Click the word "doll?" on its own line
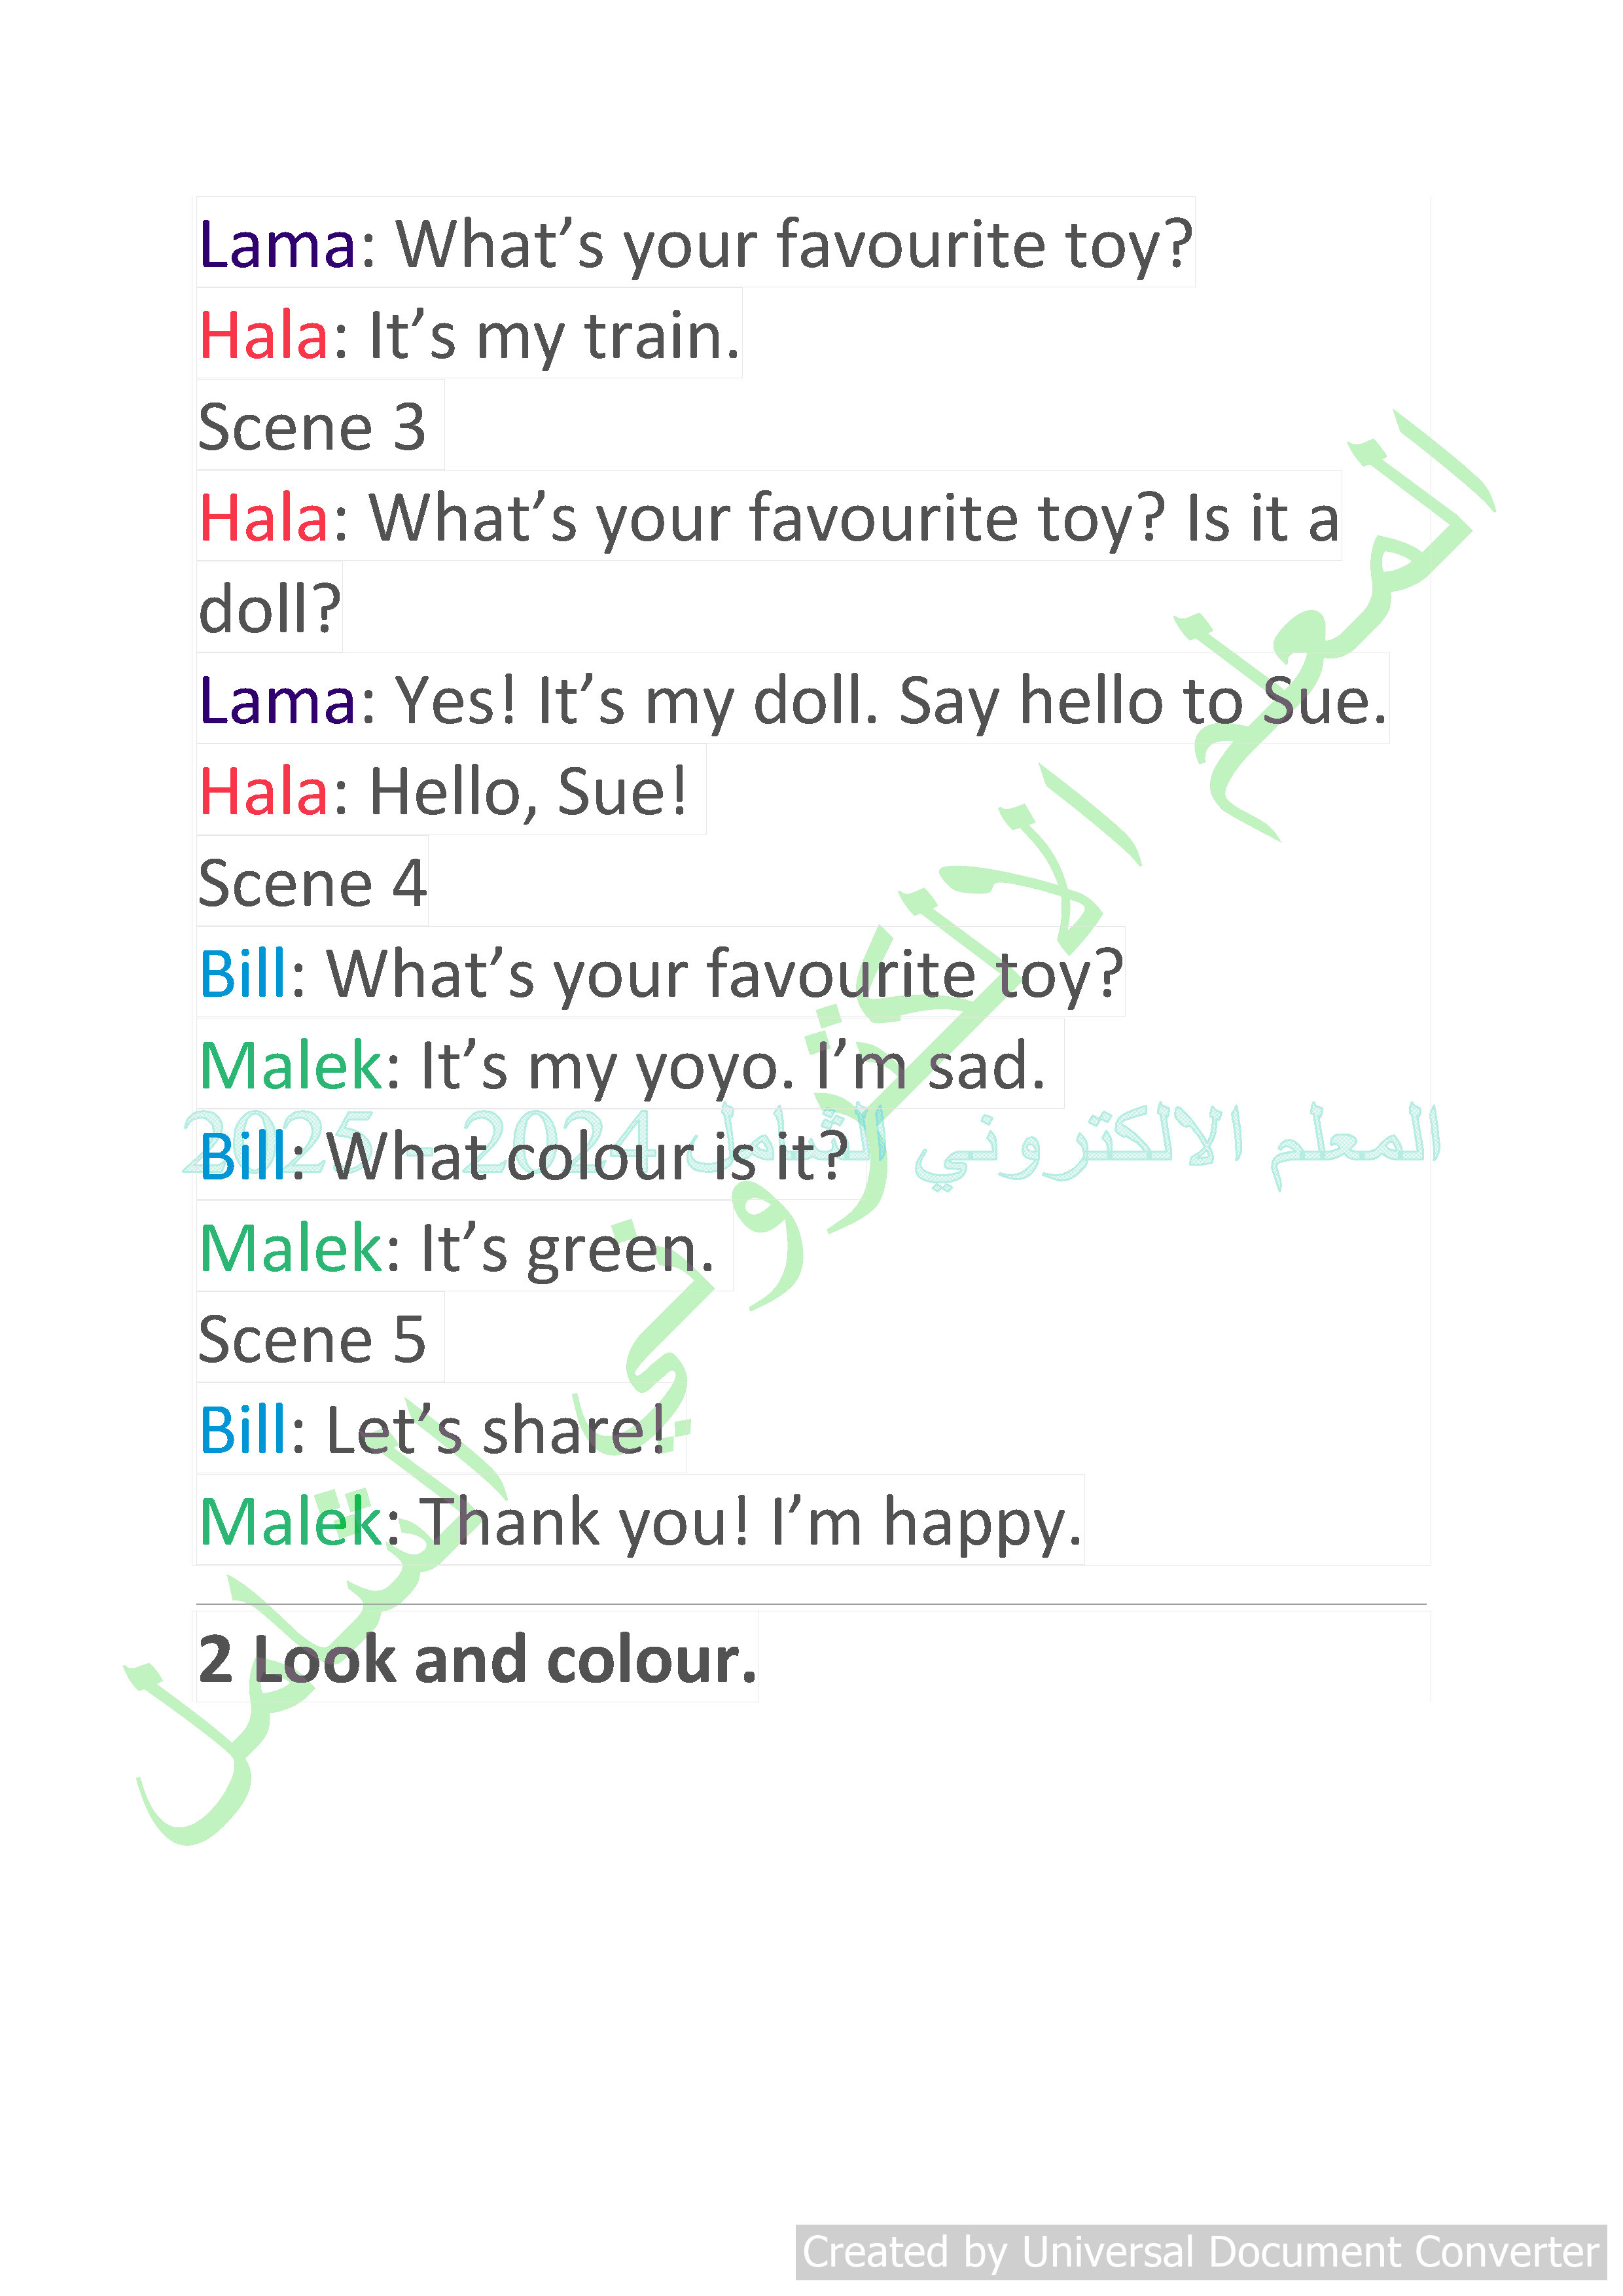Screen dimensions: 1623x2296 269,608
